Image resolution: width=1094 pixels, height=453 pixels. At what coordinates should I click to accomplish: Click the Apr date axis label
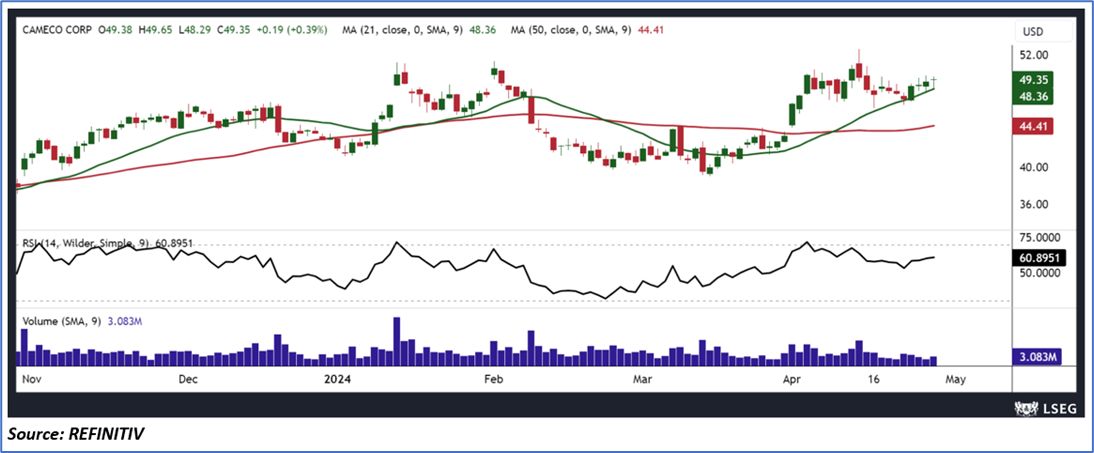click(x=791, y=380)
